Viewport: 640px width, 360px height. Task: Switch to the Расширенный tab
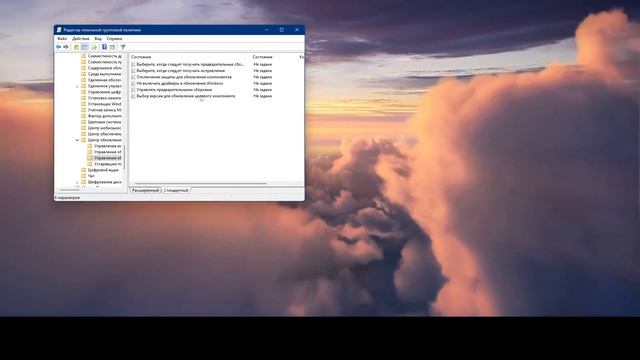pos(145,191)
